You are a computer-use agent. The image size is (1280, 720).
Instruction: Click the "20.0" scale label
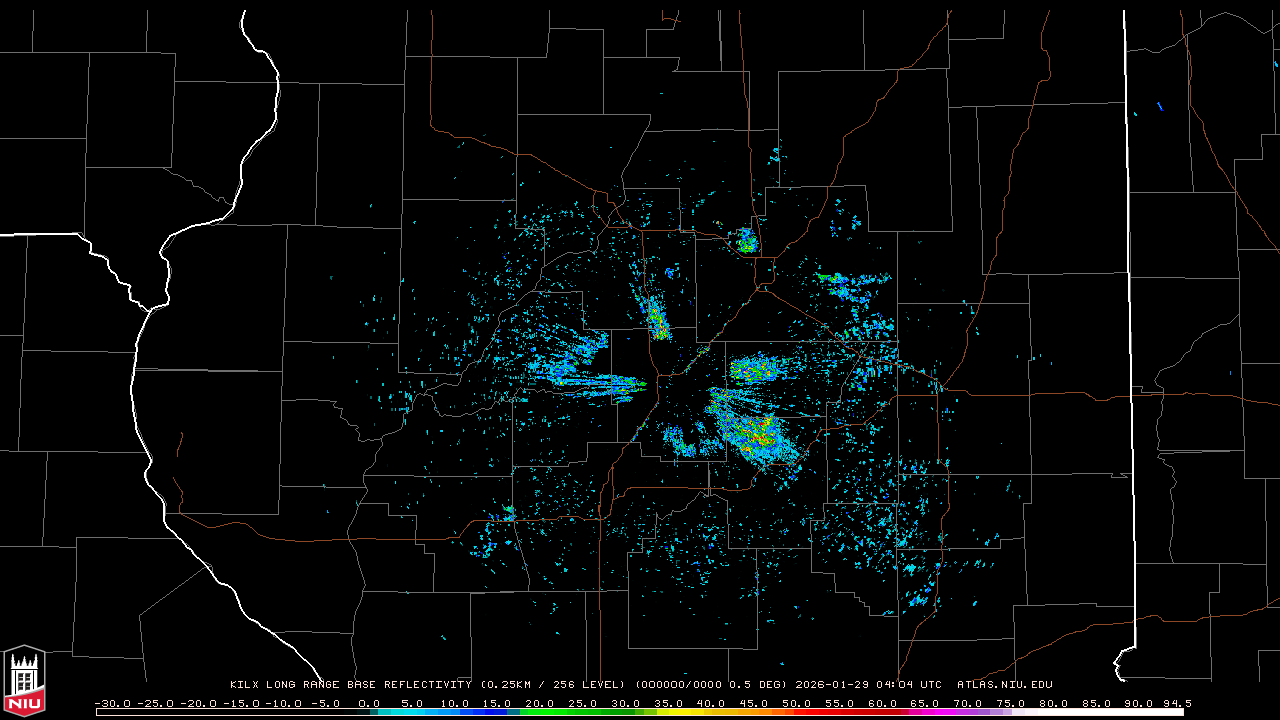point(540,703)
